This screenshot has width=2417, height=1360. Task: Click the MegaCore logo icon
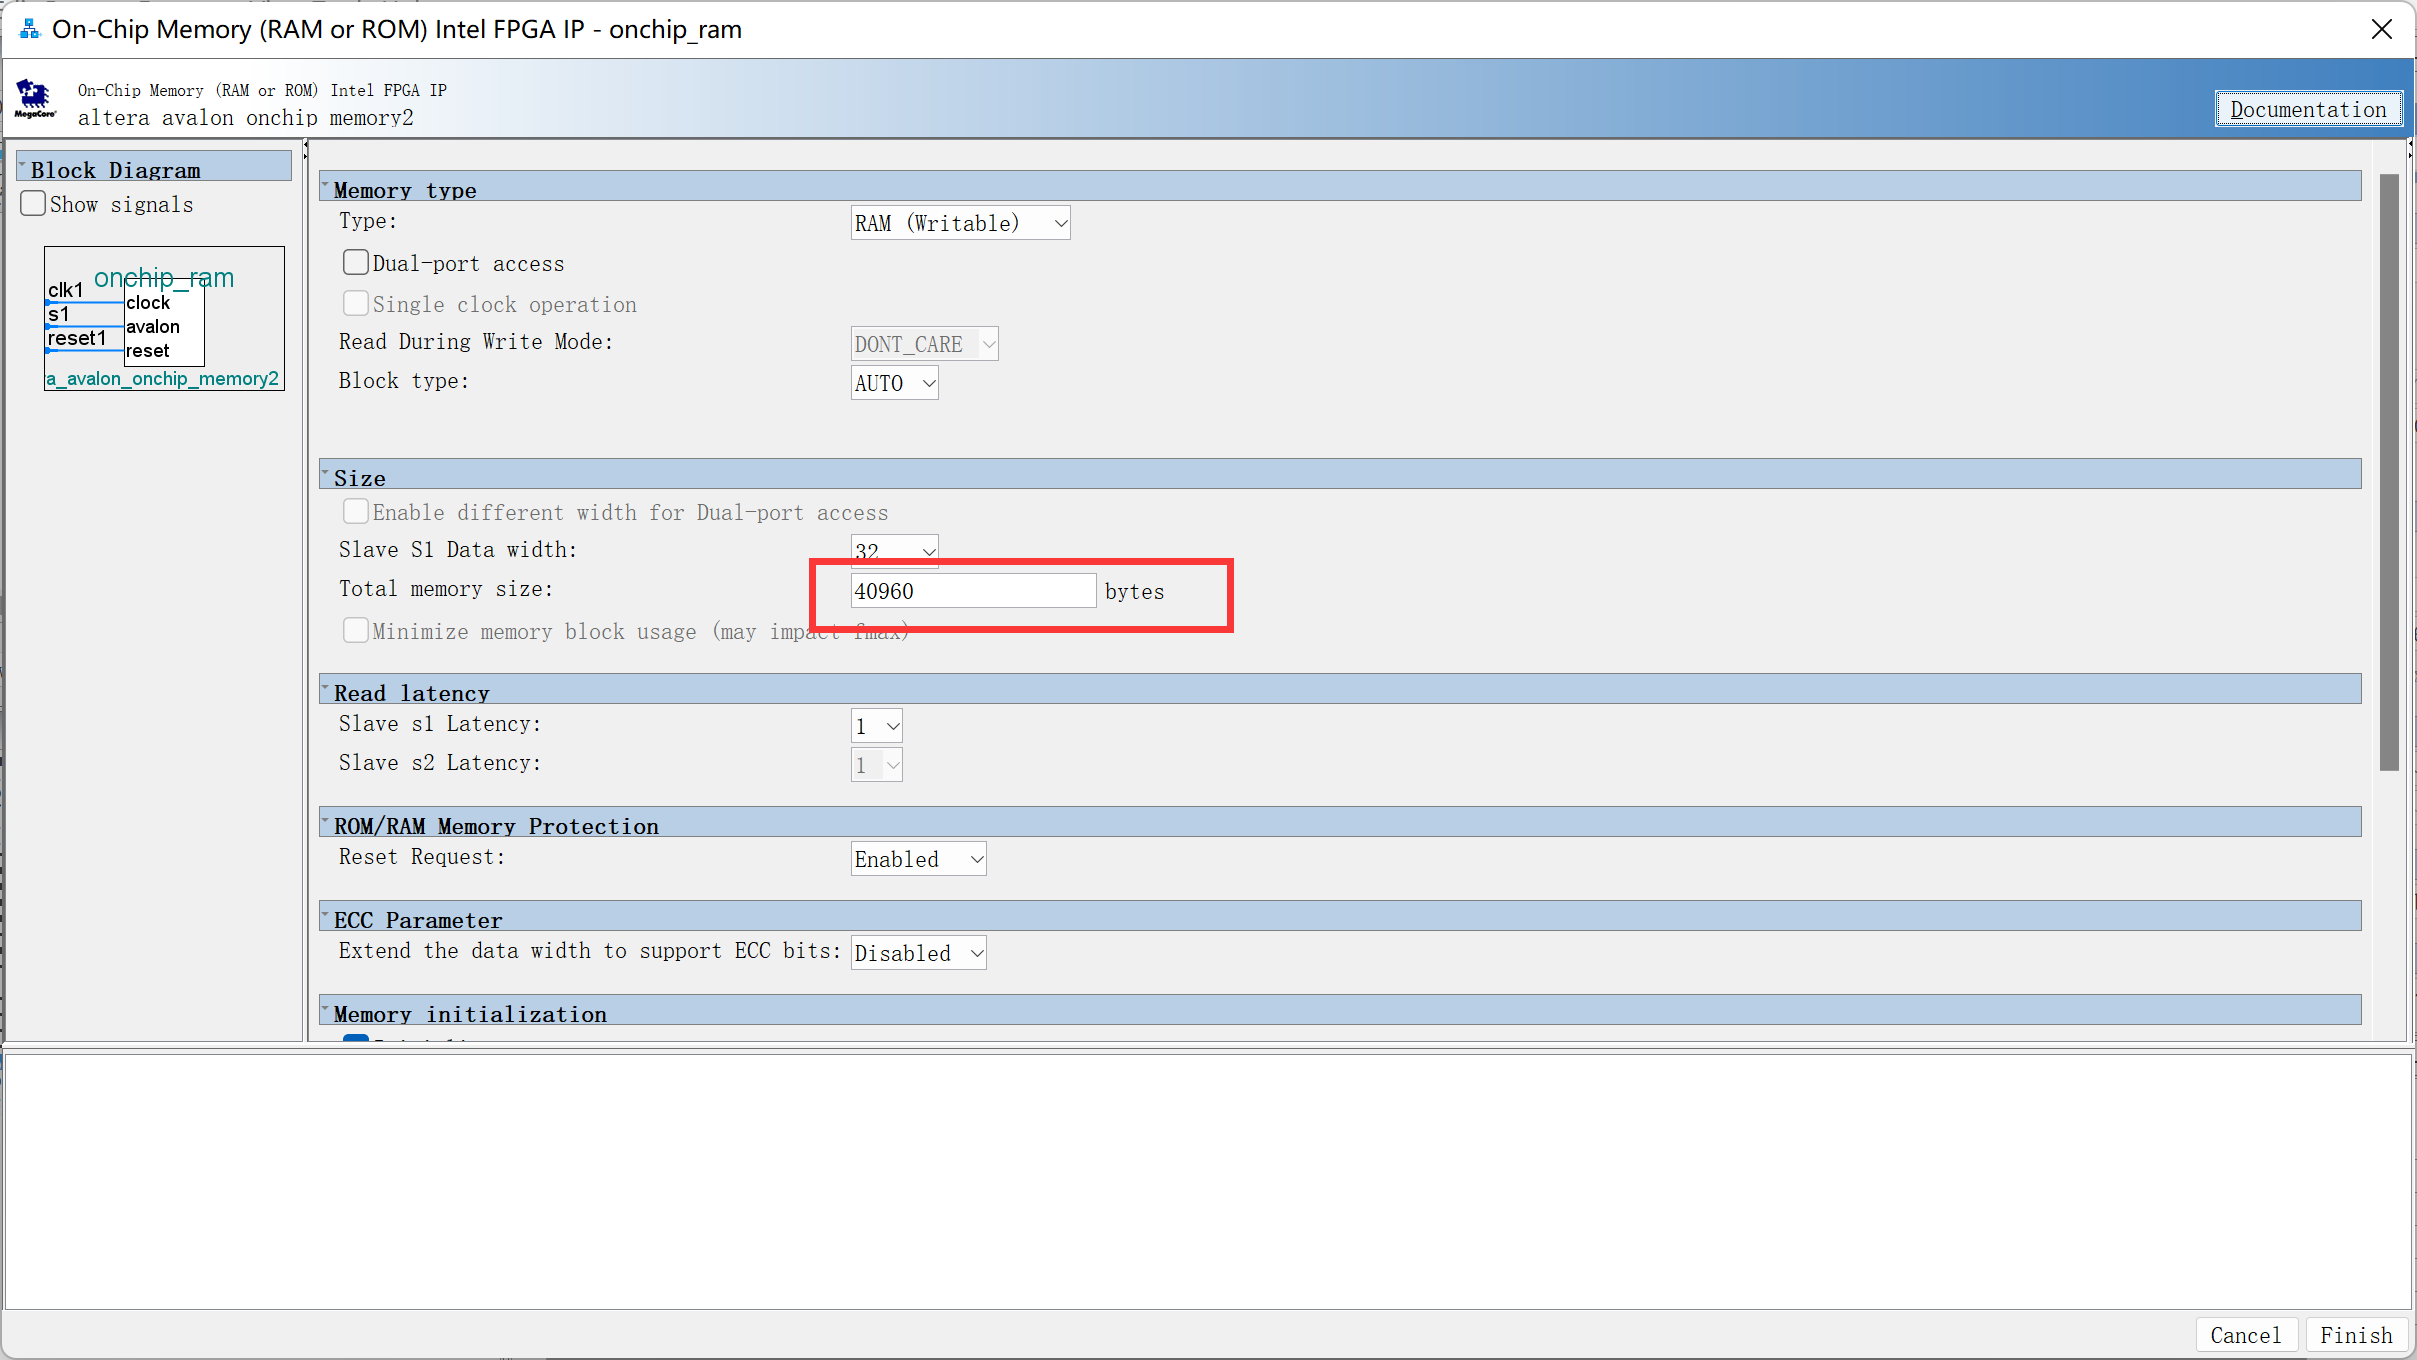[x=35, y=99]
